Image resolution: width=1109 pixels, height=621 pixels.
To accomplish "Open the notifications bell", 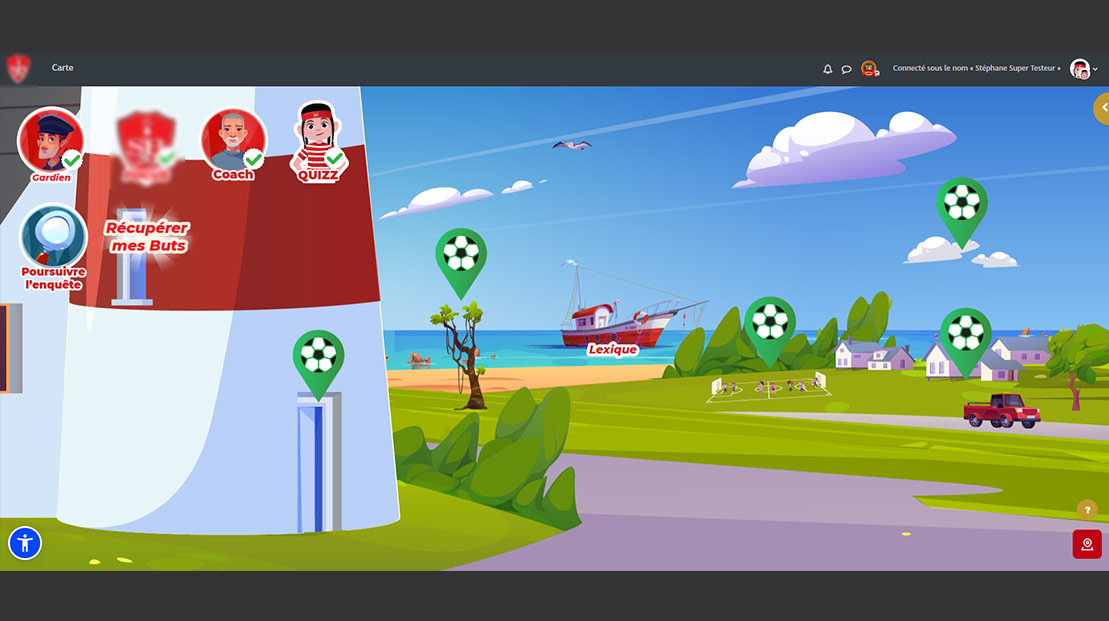I will coord(827,69).
